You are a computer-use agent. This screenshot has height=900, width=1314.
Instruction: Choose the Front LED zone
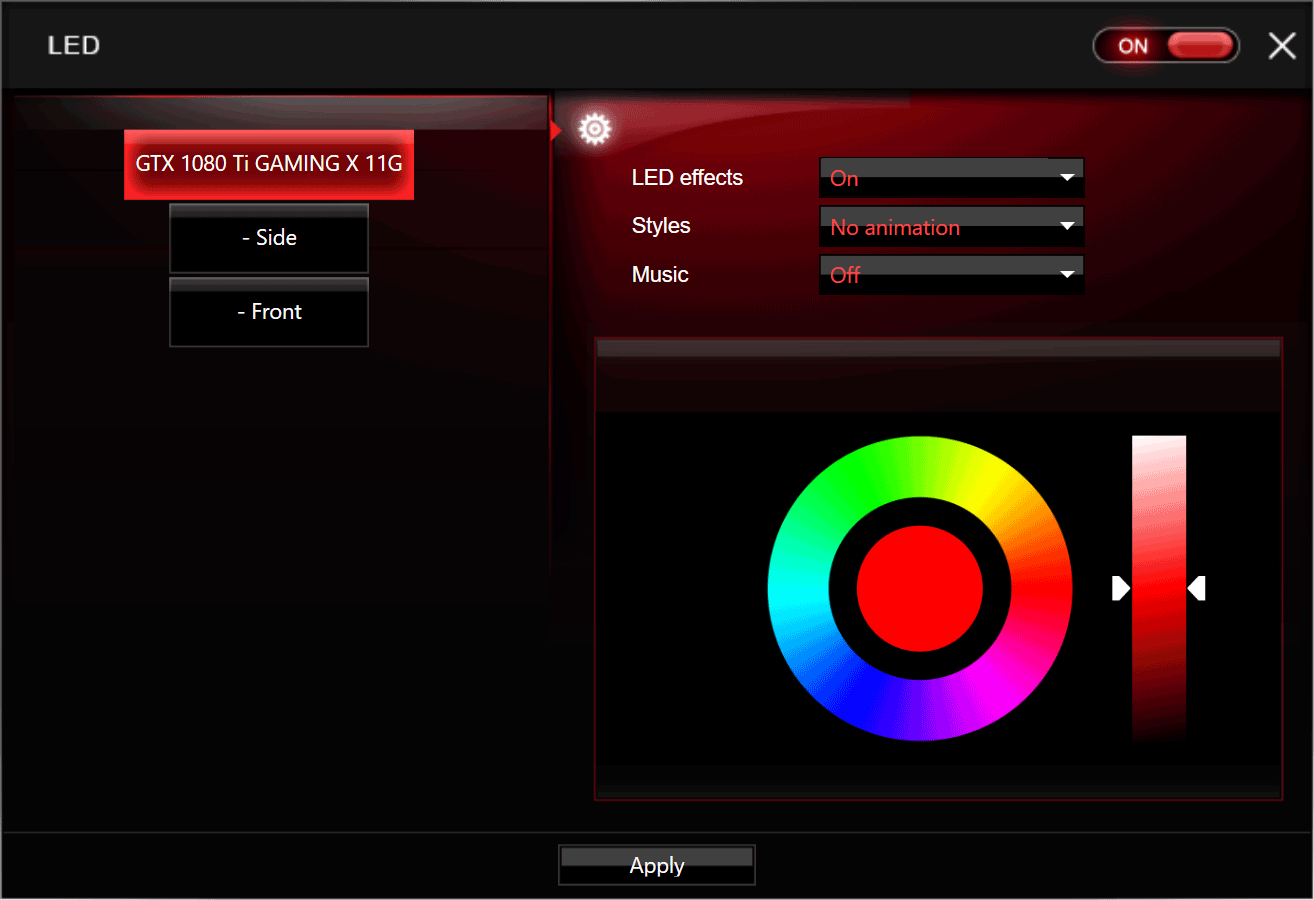(x=269, y=312)
